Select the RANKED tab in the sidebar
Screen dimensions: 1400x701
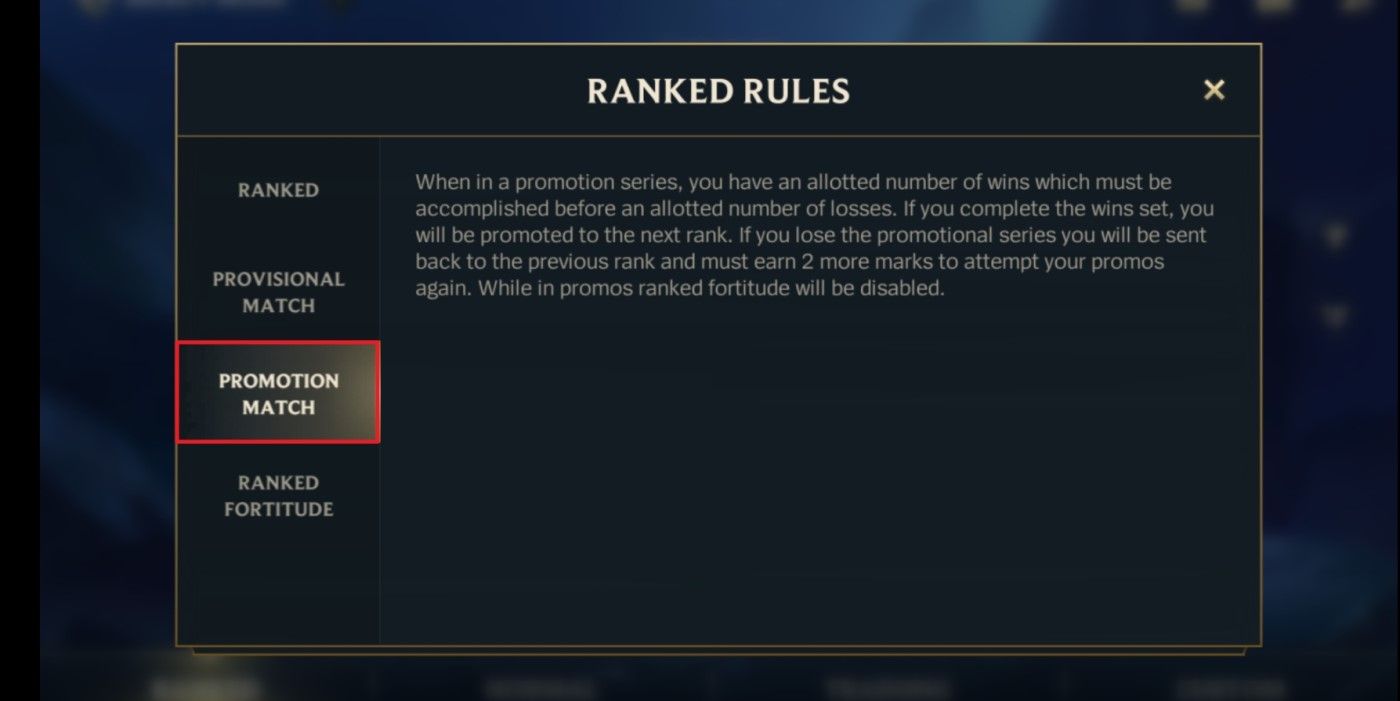(x=278, y=190)
